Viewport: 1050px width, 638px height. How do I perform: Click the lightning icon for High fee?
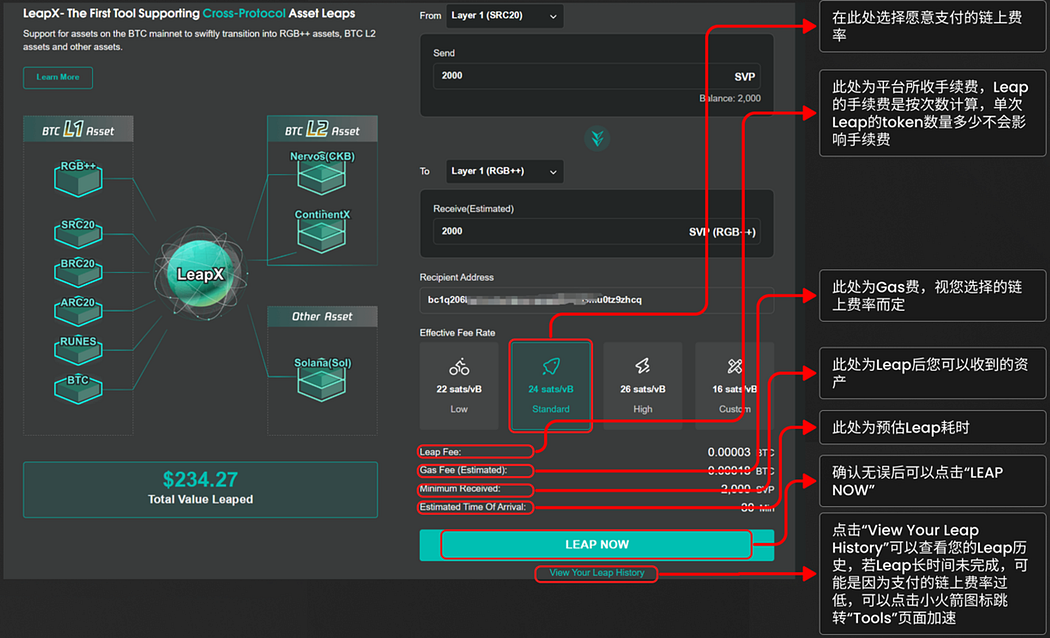click(642, 366)
